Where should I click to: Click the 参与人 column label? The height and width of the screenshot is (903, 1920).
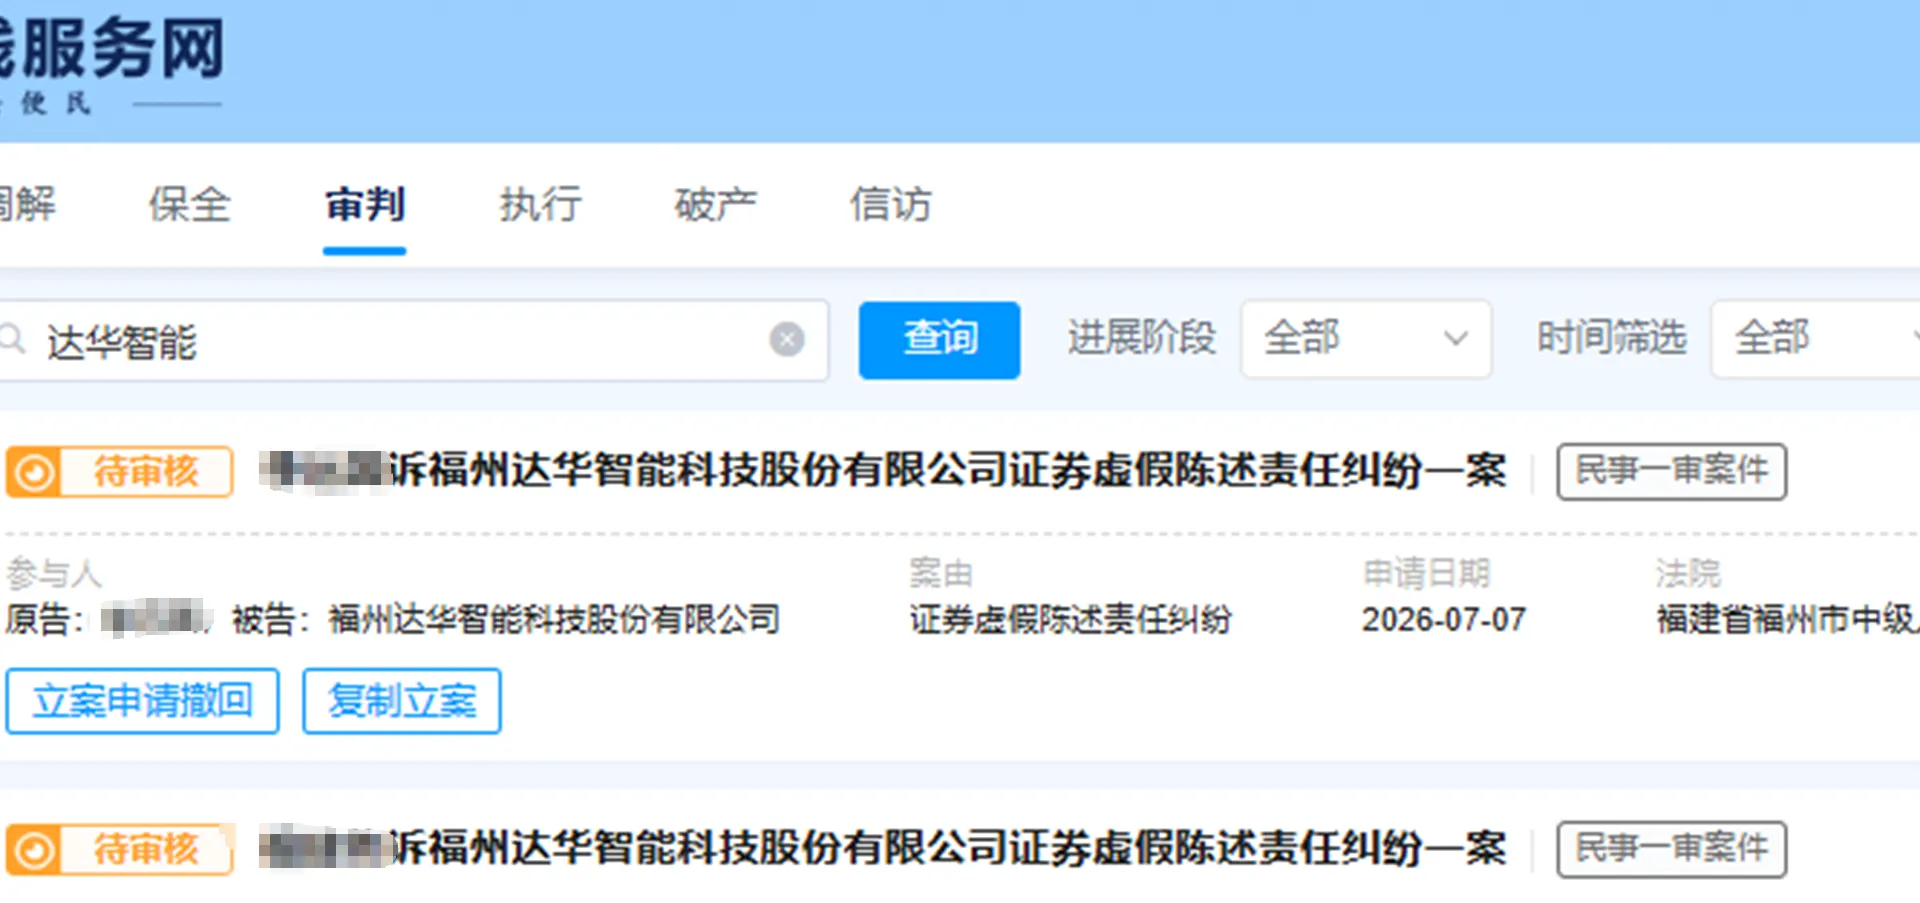click(x=54, y=574)
